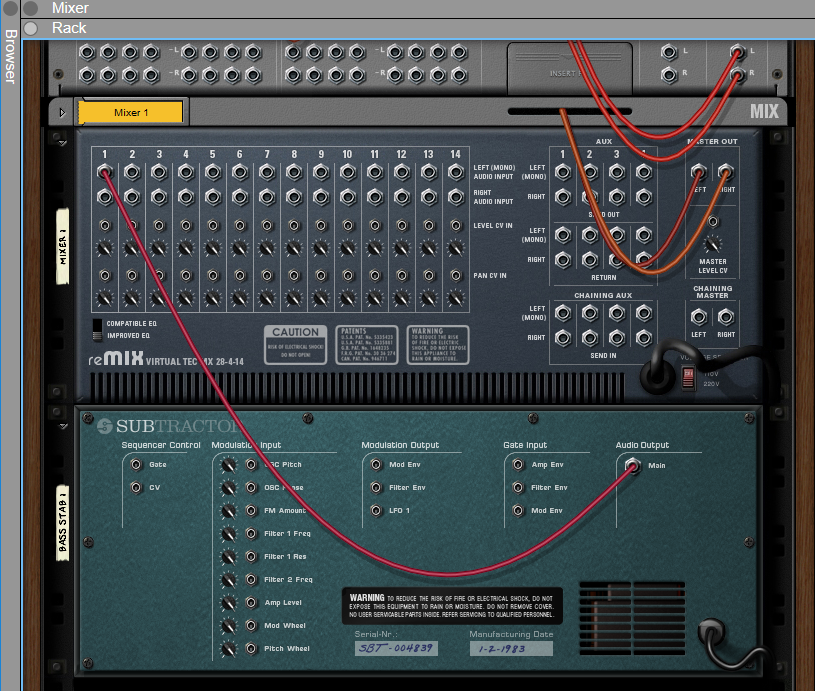Unfold the Mixer 1 device with the triangle
The width and height of the screenshot is (815, 691).
click(x=62, y=112)
